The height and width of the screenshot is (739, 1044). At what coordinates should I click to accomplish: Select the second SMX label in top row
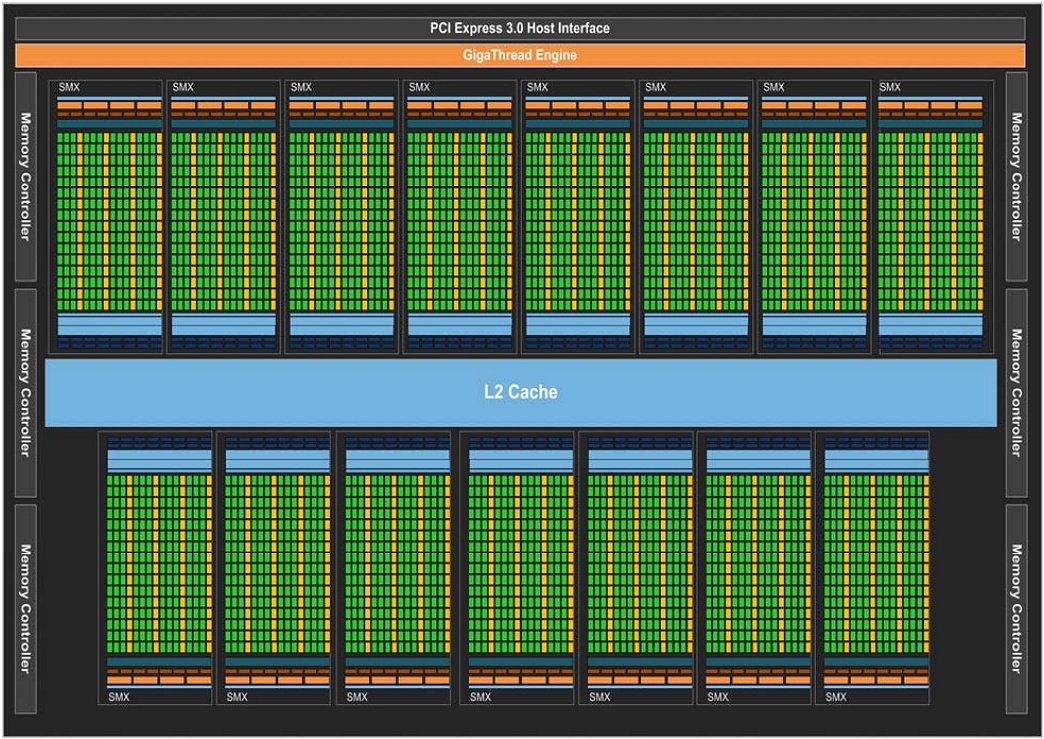point(183,88)
